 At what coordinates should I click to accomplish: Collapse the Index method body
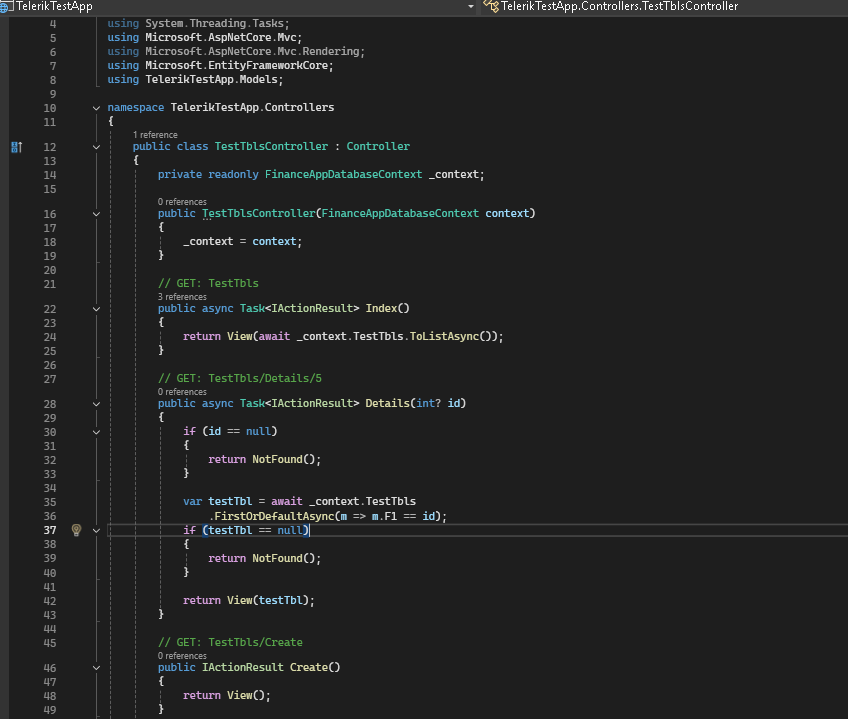point(96,309)
